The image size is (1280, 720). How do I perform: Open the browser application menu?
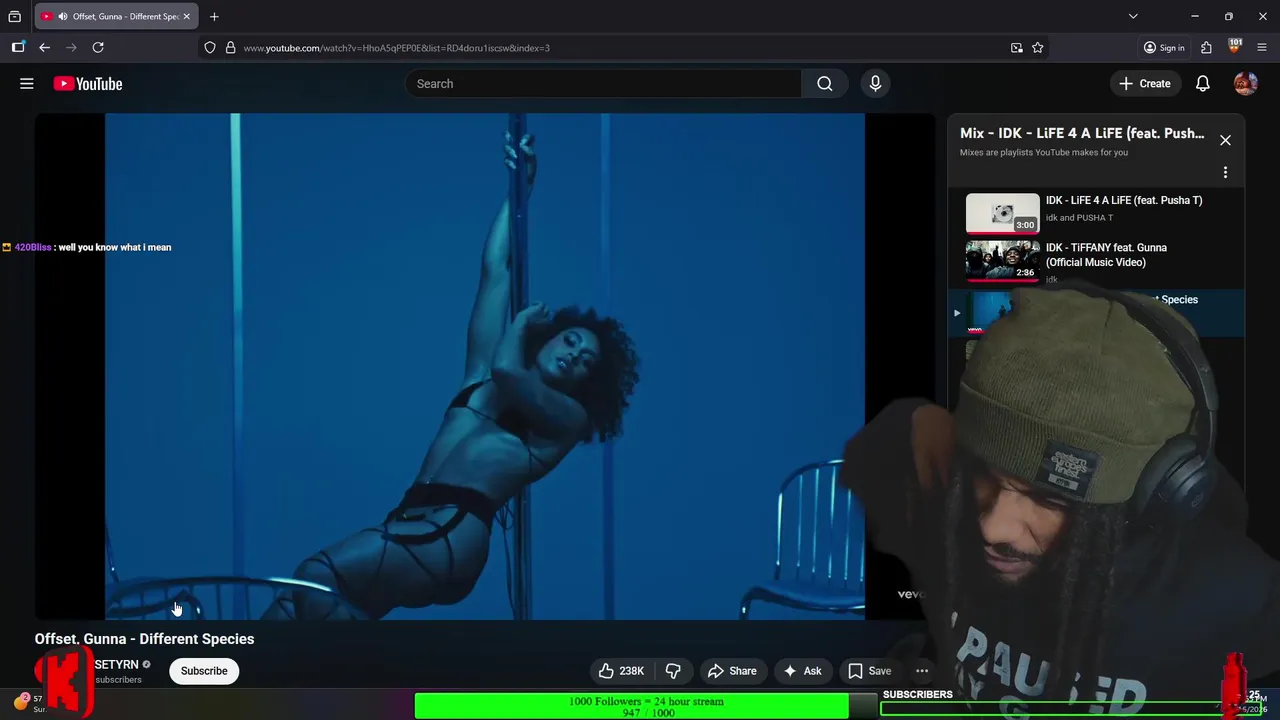click(1262, 47)
